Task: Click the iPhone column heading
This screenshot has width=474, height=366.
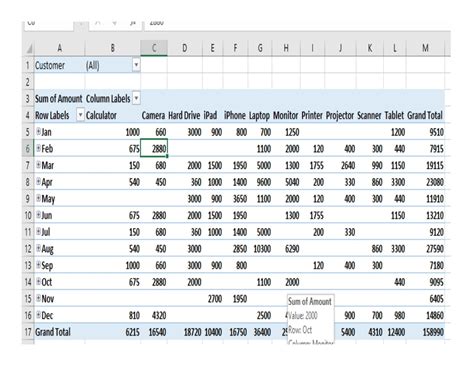Action: 235,115
